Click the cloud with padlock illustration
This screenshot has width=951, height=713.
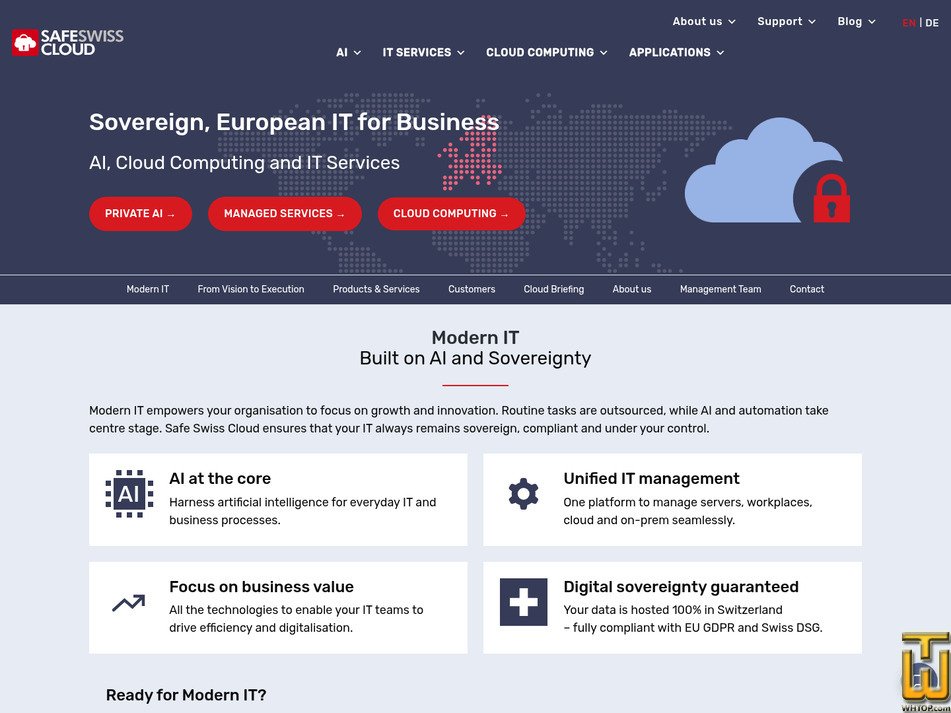pyautogui.click(x=767, y=170)
